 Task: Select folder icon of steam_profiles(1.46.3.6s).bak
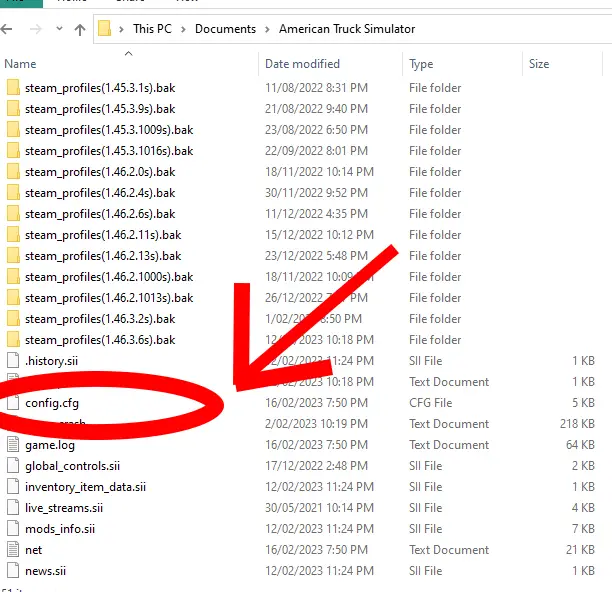[13, 340]
